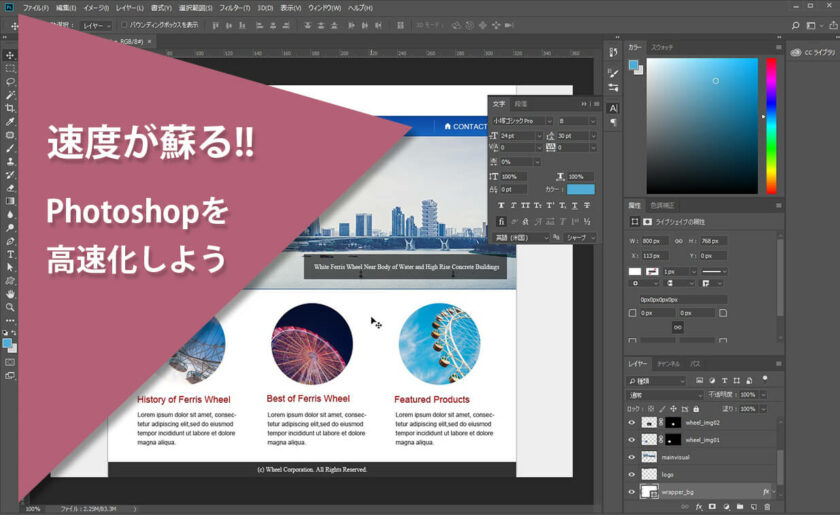Open the Layers panel options menu icon

tap(778, 364)
